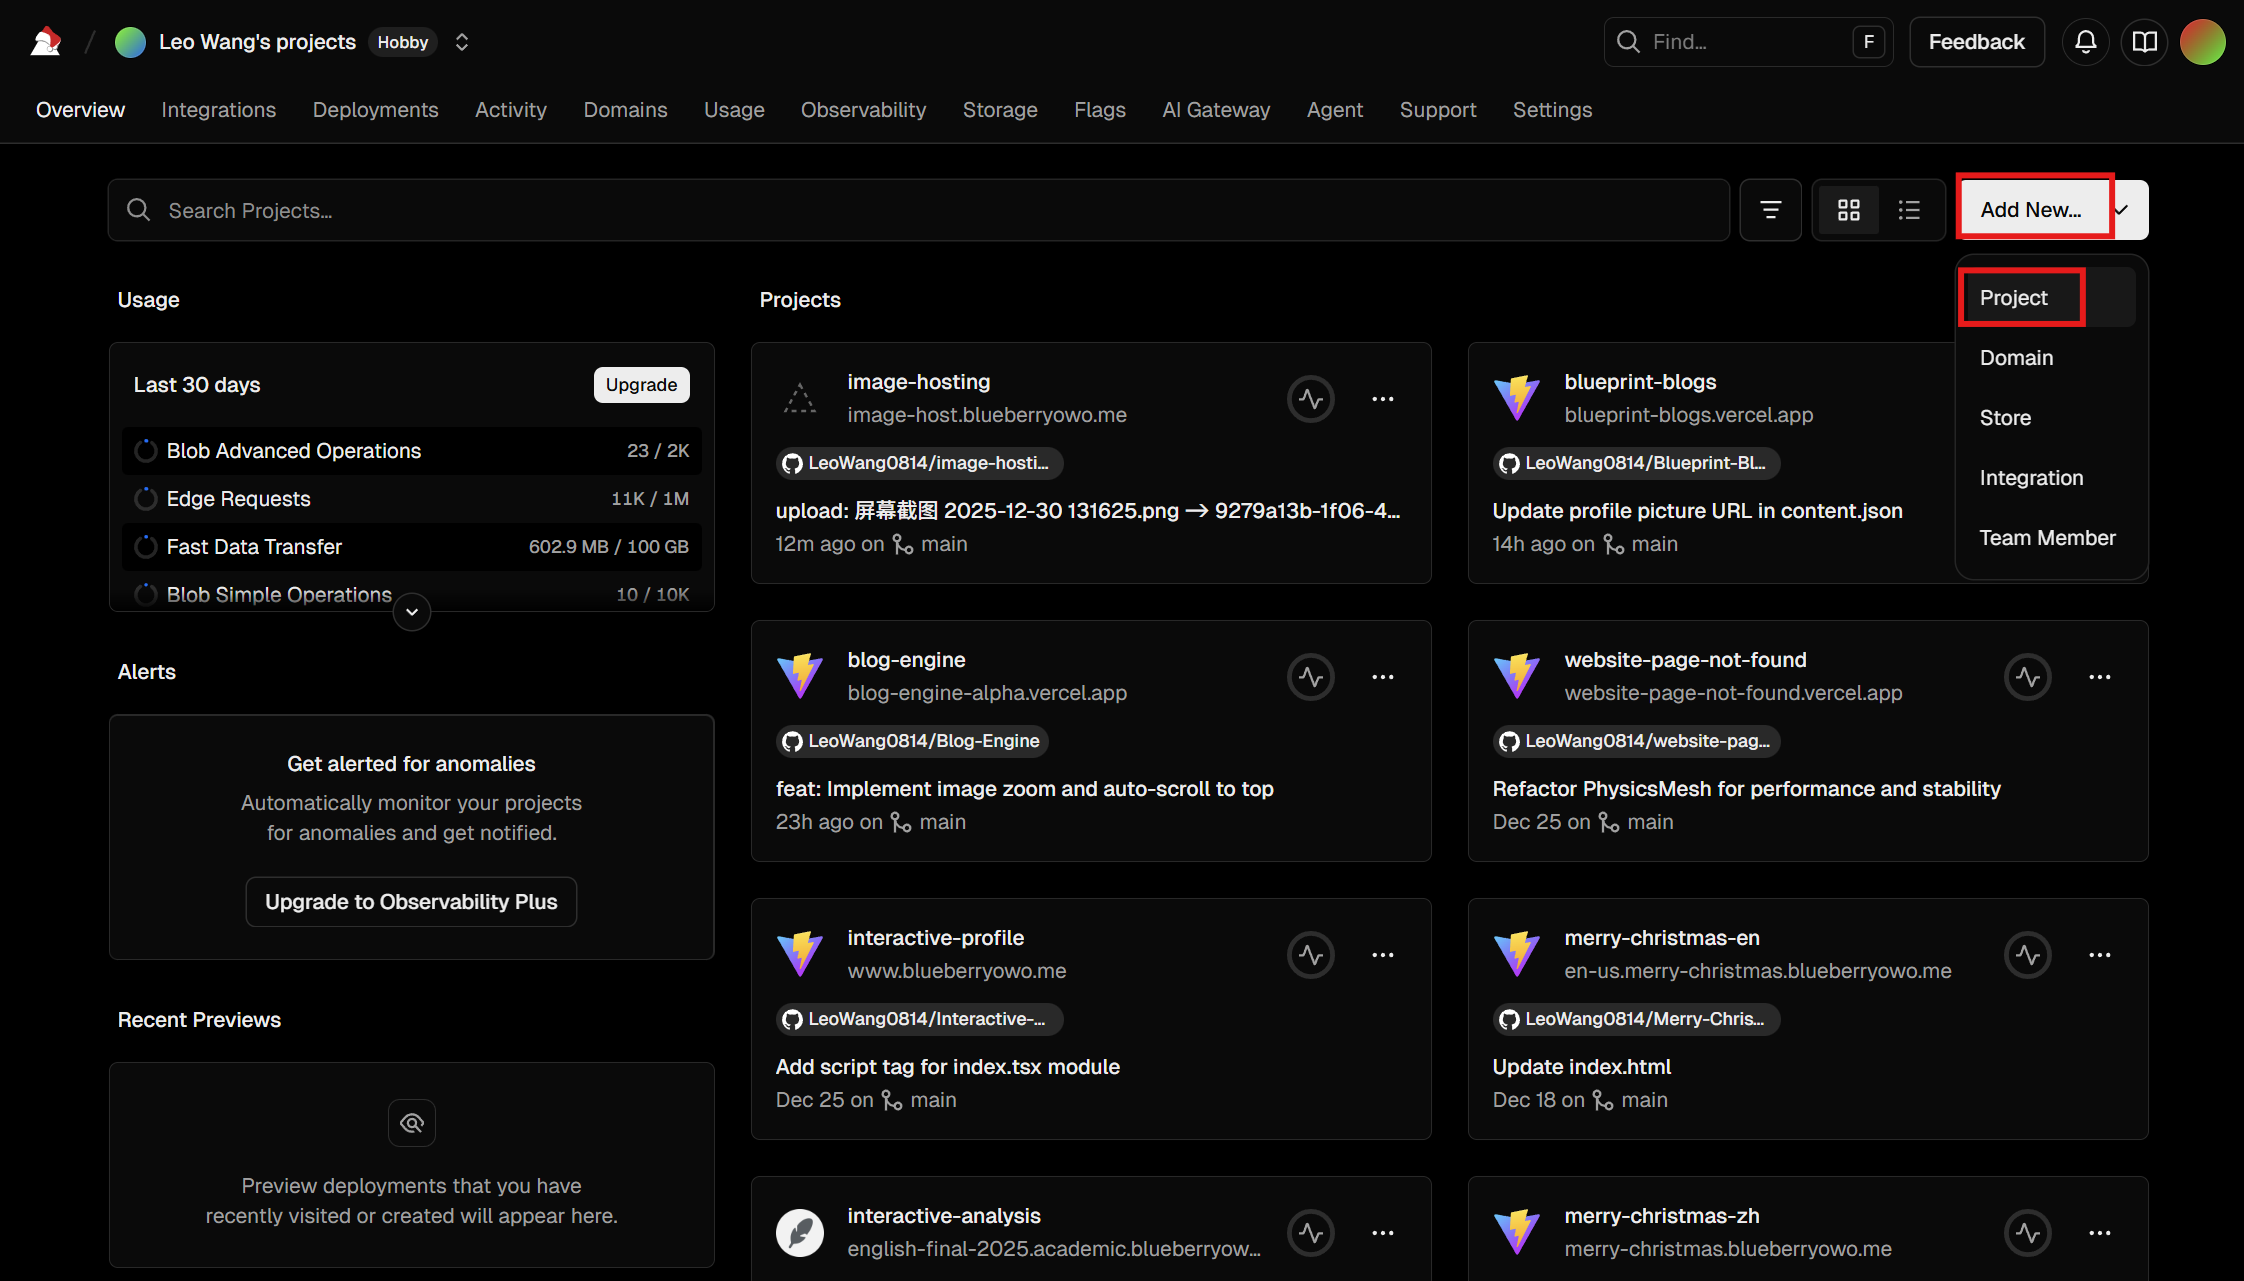Switch projects to list view
The width and height of the screenshot is (2244, 1281).
1909,210
